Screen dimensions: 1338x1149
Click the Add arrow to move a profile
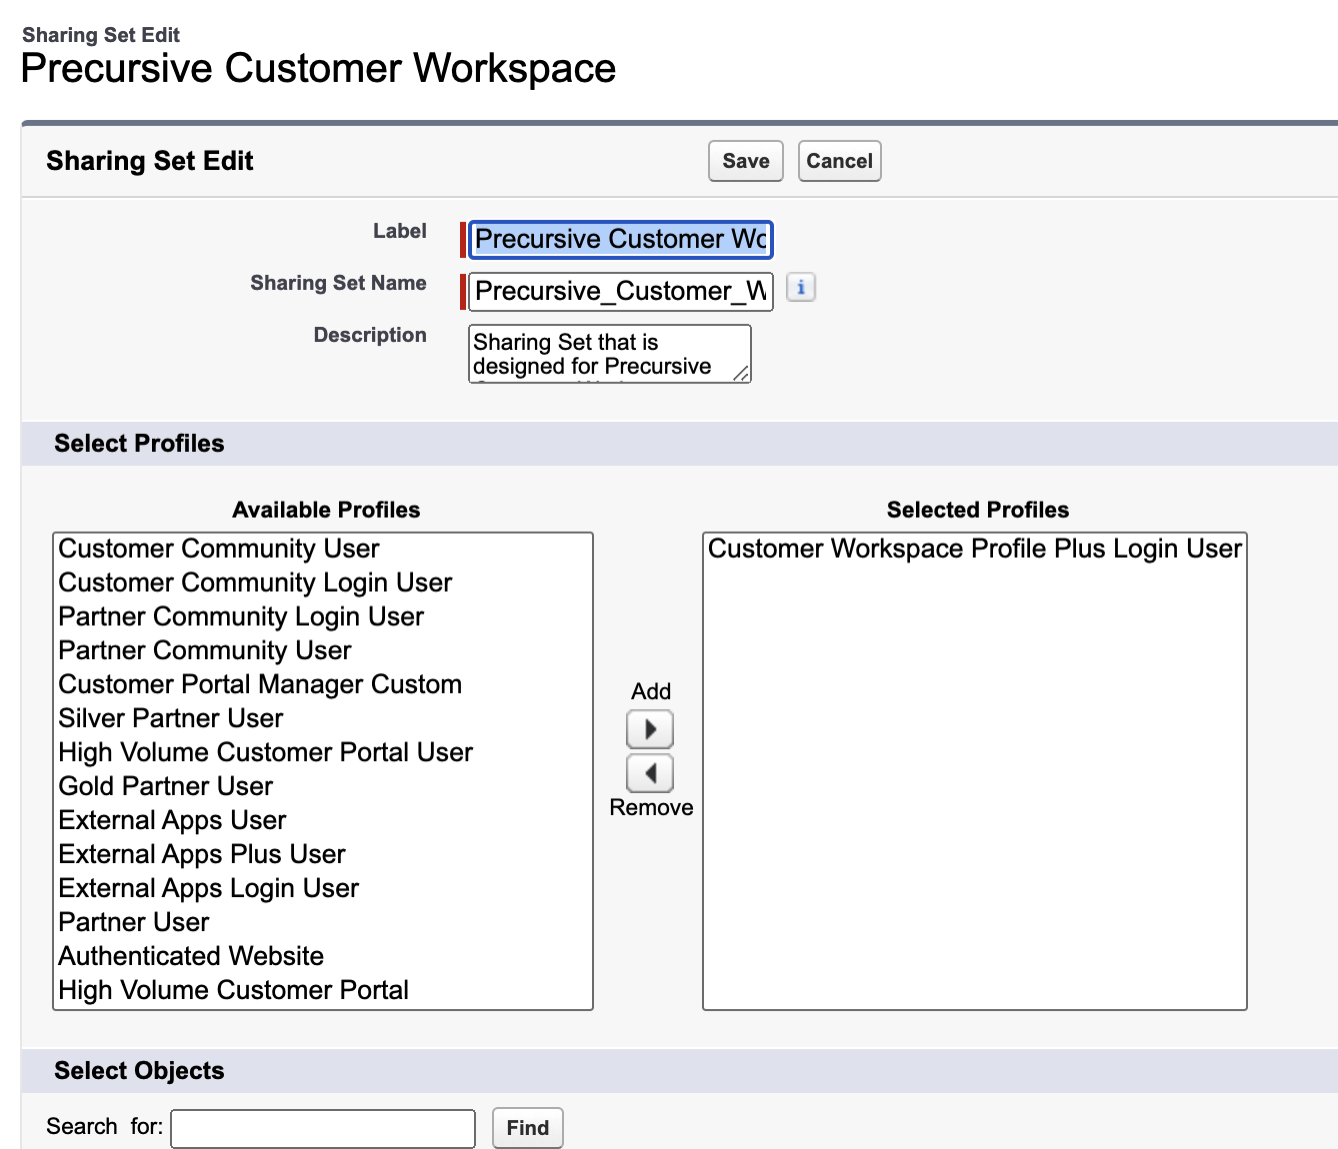pos(649,729)
